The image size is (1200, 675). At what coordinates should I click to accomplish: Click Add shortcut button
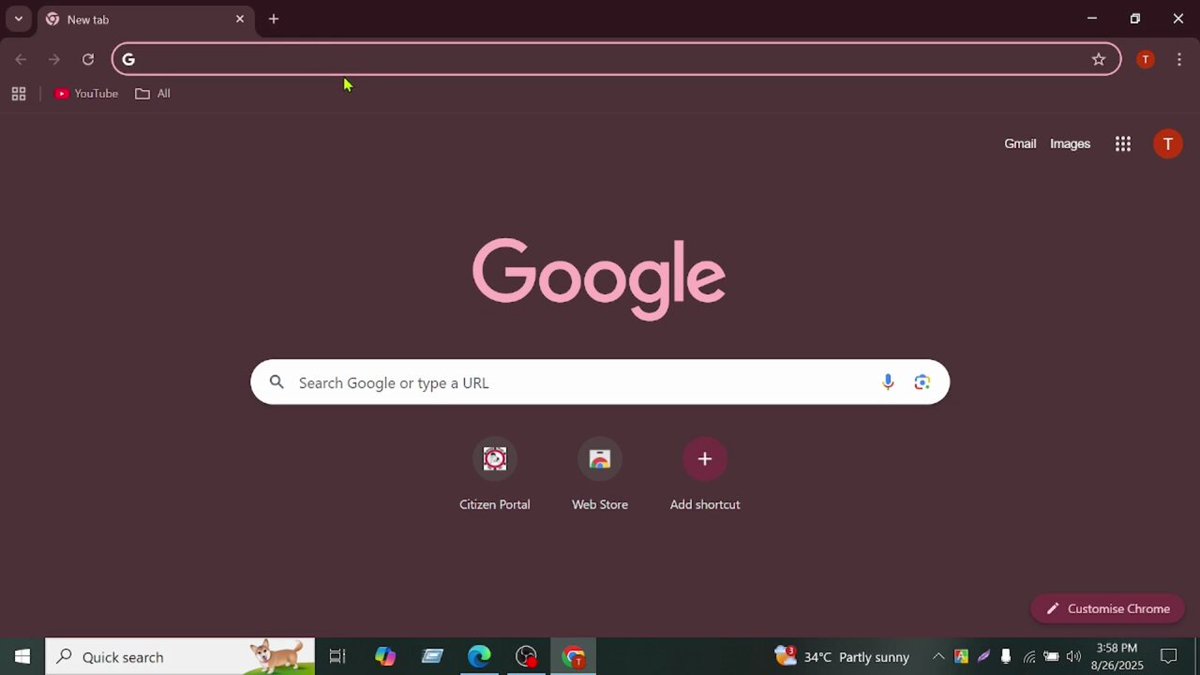(x=705, y=474)
